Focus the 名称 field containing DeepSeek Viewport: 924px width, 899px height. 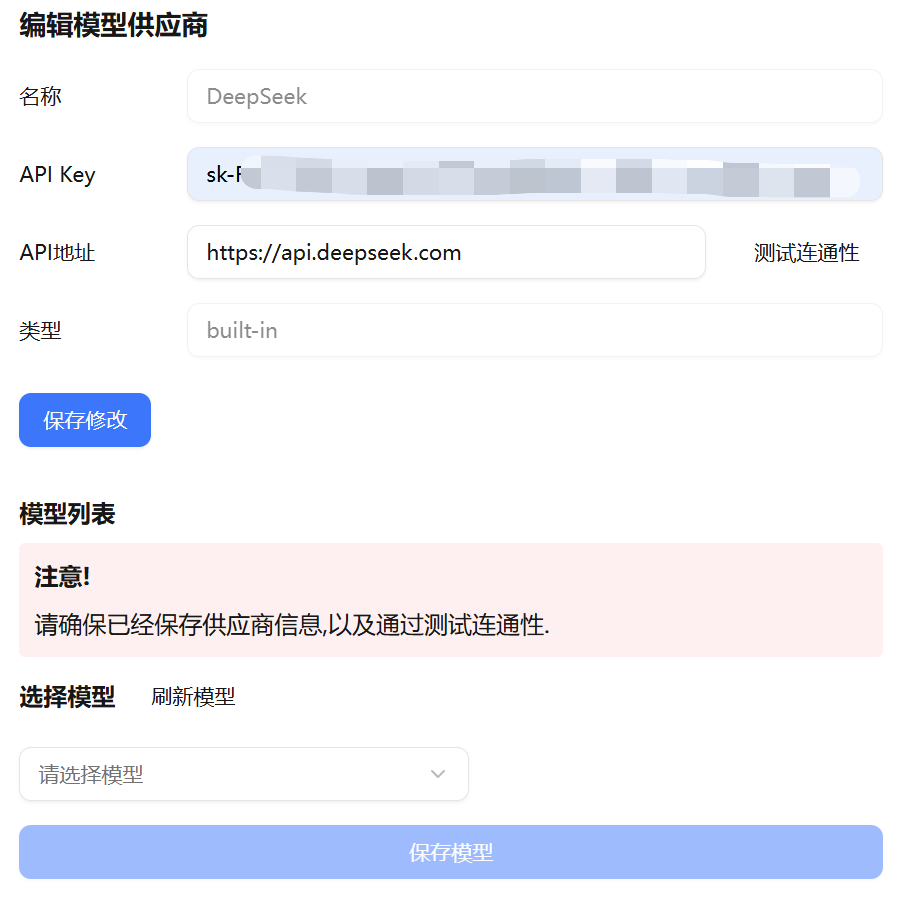[534, 97]
